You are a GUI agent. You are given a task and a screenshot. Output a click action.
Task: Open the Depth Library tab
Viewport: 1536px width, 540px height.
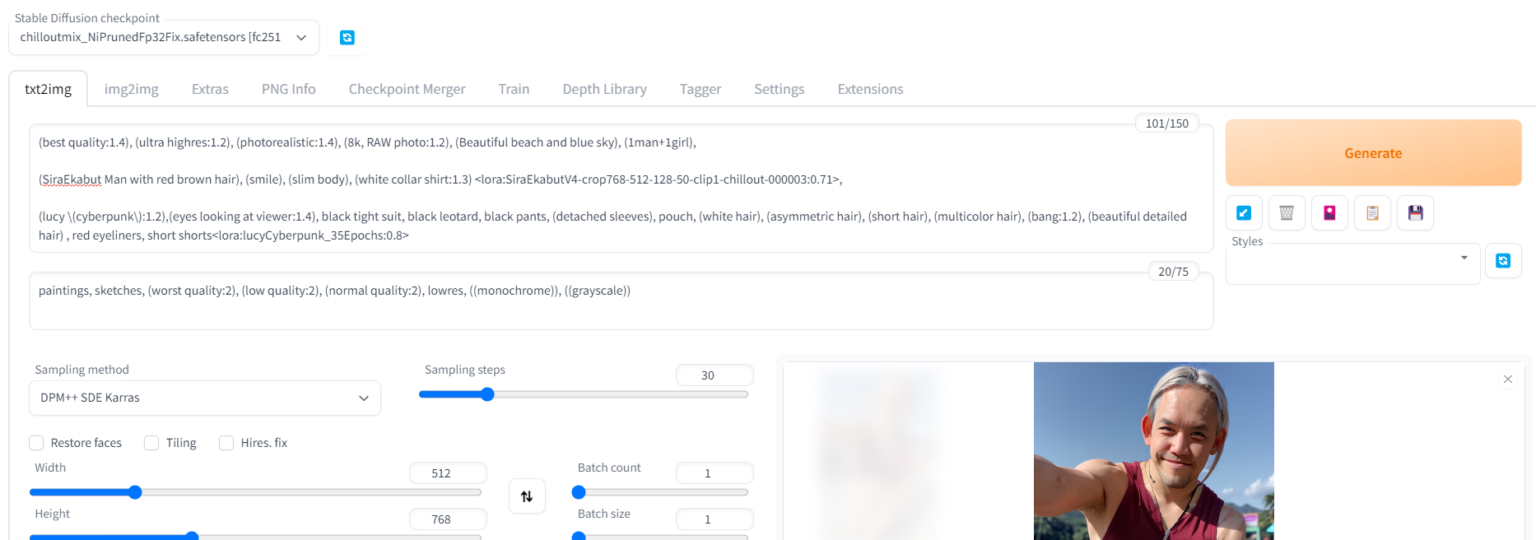coord(604,89)
